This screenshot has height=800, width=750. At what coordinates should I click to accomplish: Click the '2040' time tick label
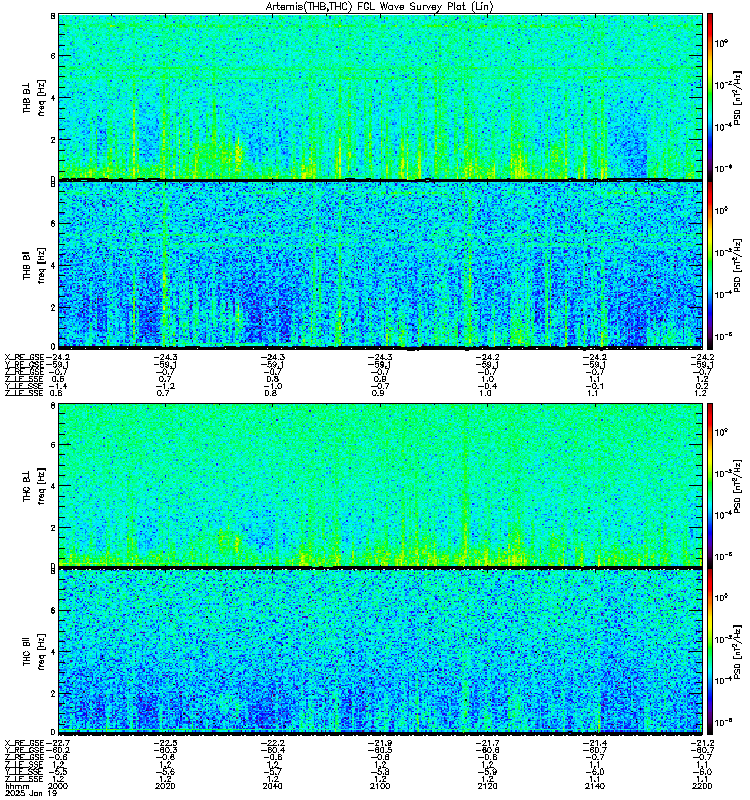click(x=272, y=786)
